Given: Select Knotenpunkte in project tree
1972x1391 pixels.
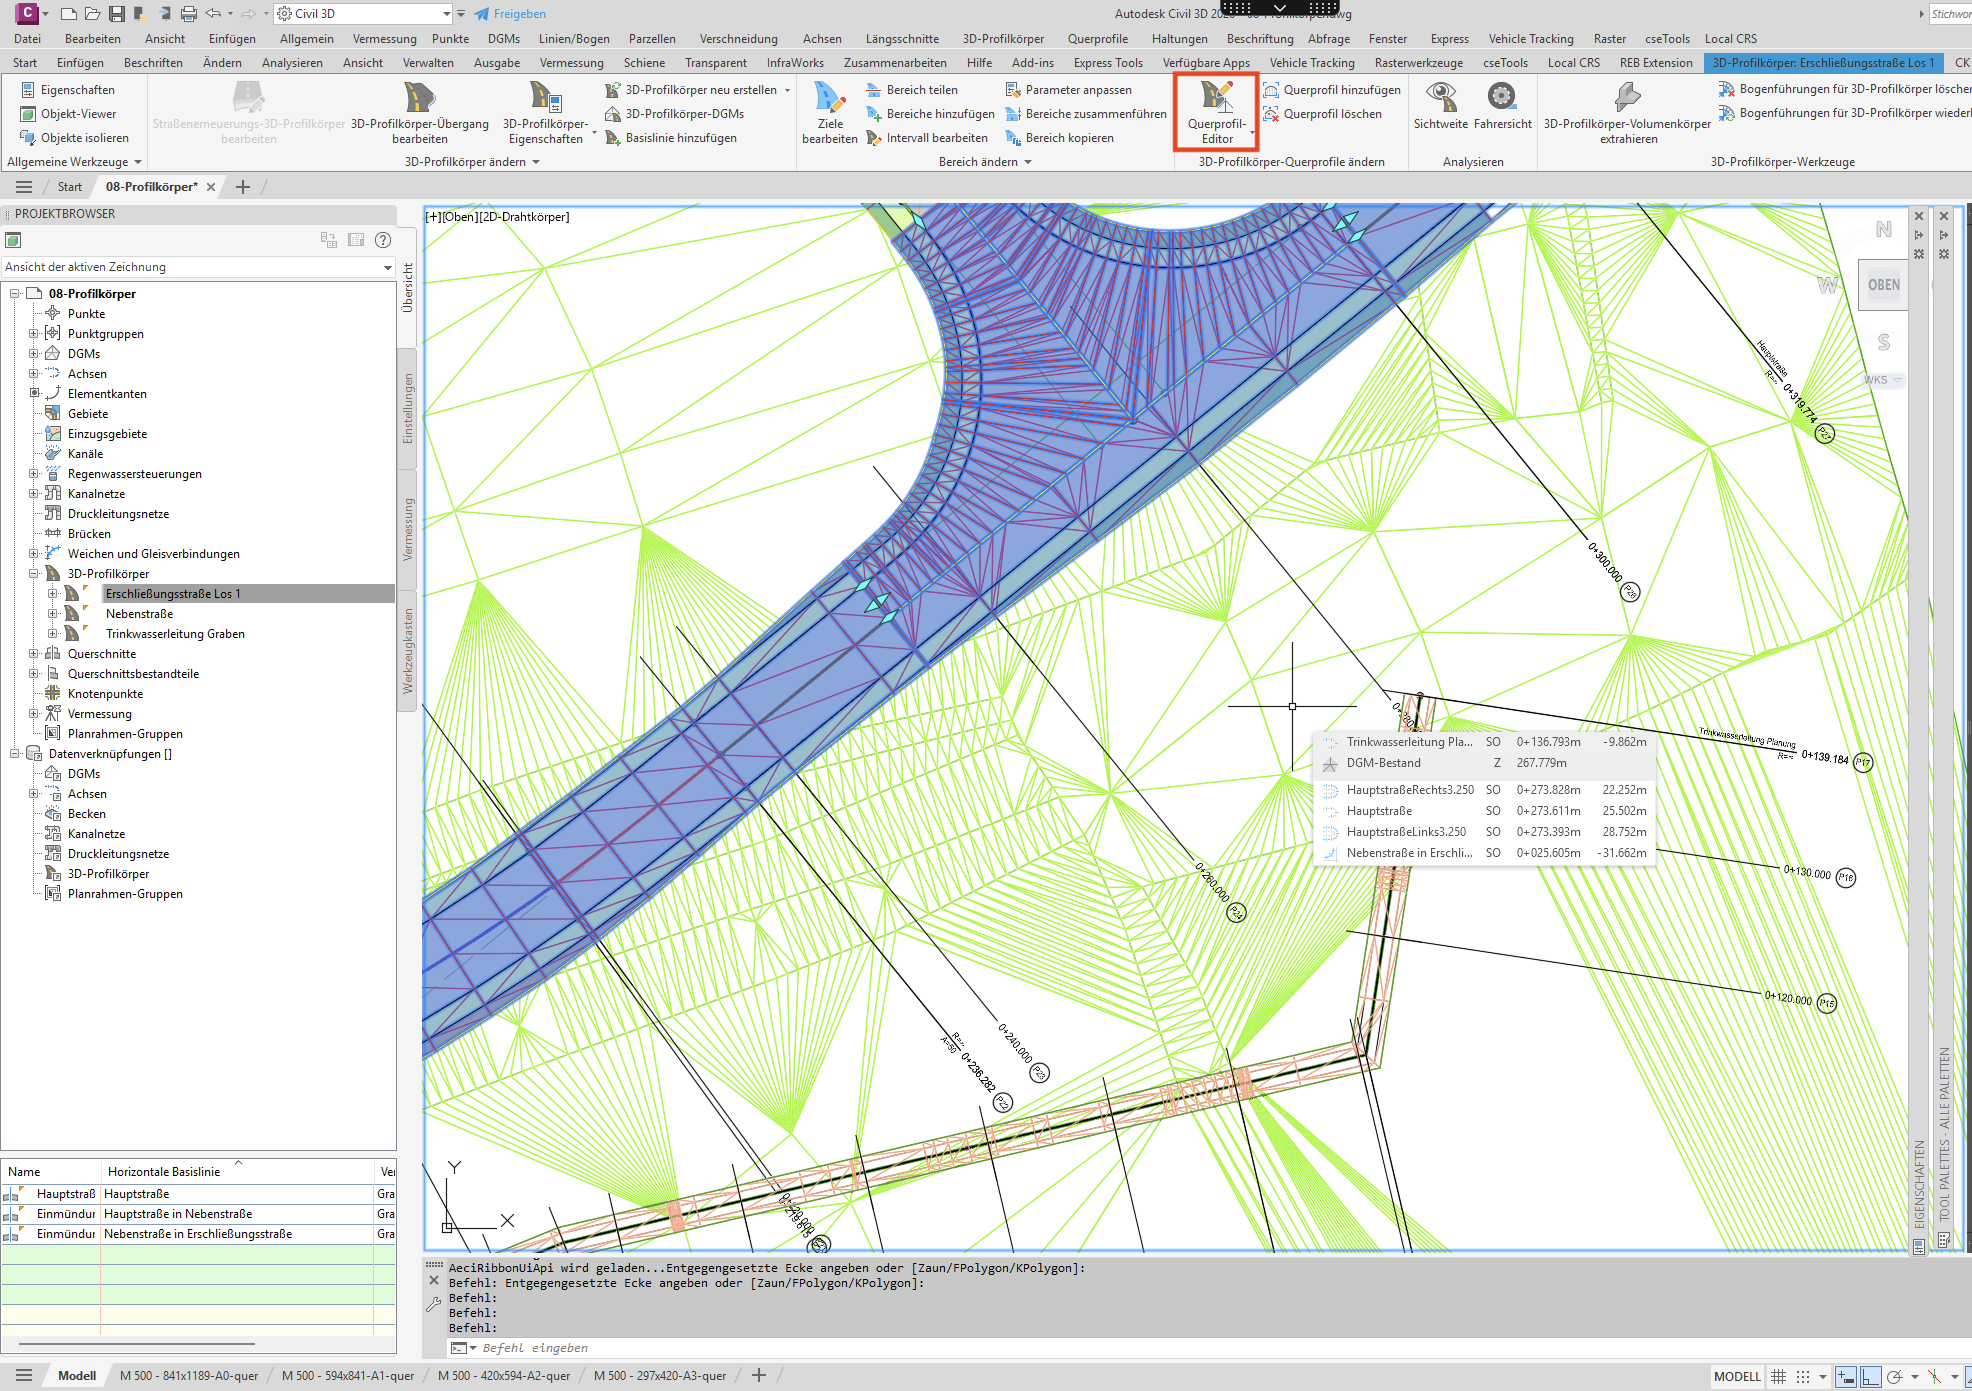Looking at the screenshot, I should (105, 694).
